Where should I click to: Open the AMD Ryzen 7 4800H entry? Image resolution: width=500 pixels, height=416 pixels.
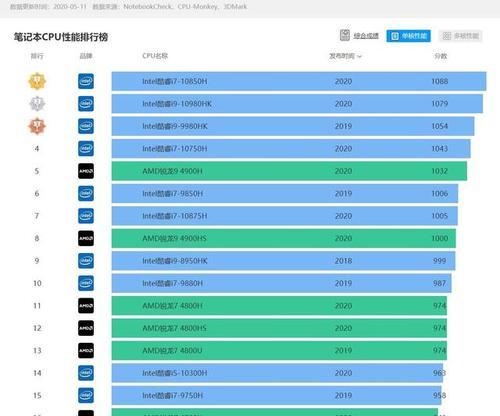coord(279,306)
